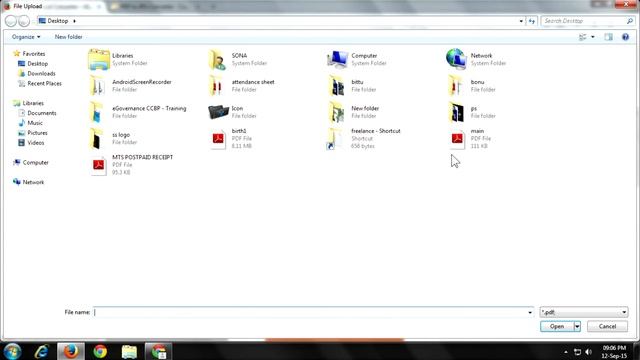Open the Windows Start orb
This screenshot has height=360, width=640.
(x=13, y=351)
